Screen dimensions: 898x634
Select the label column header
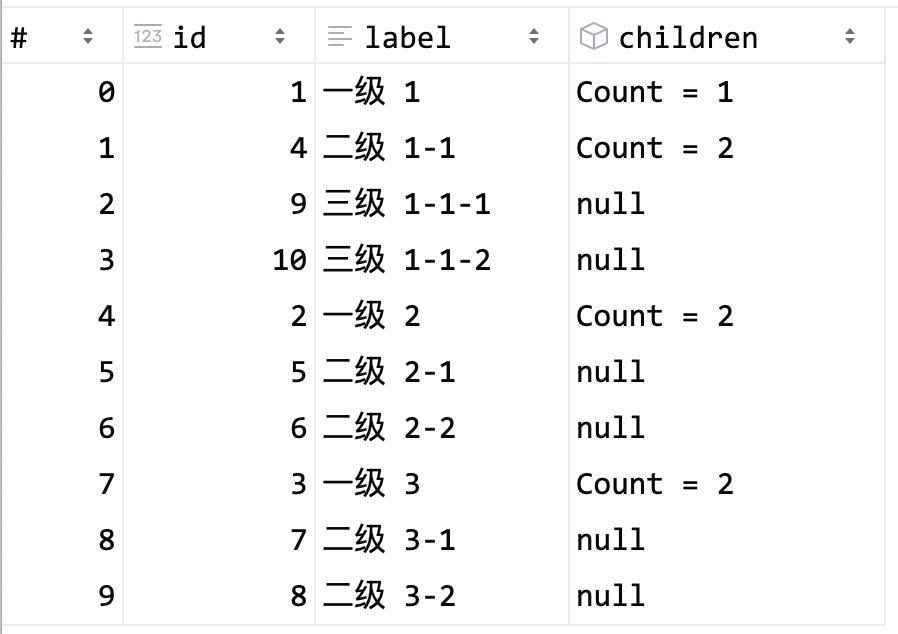(x=442, y=37)
